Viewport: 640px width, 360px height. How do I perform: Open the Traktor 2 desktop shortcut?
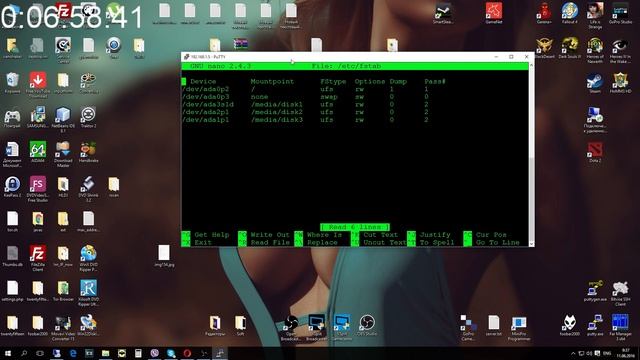tap(88, 117)
